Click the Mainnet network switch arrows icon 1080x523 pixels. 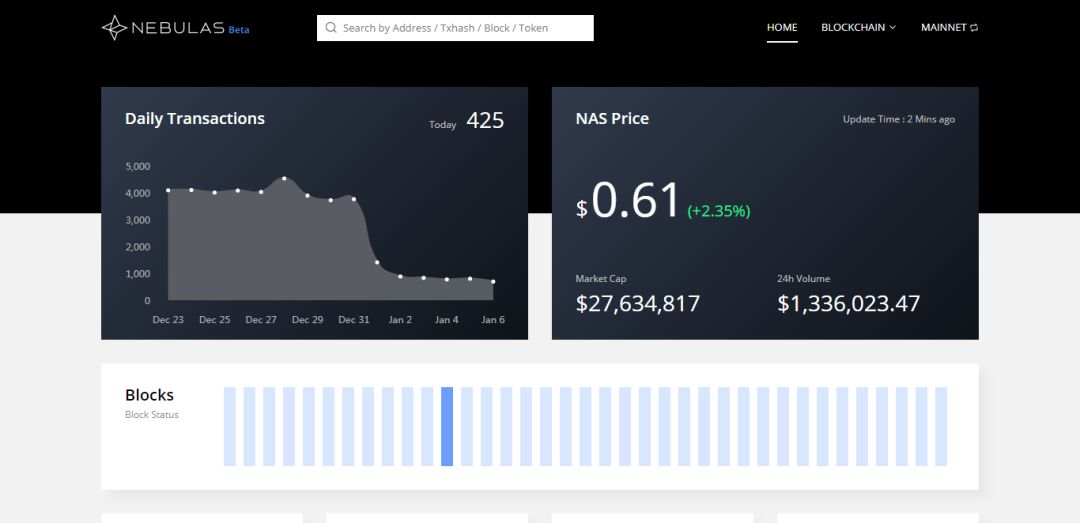974,28
